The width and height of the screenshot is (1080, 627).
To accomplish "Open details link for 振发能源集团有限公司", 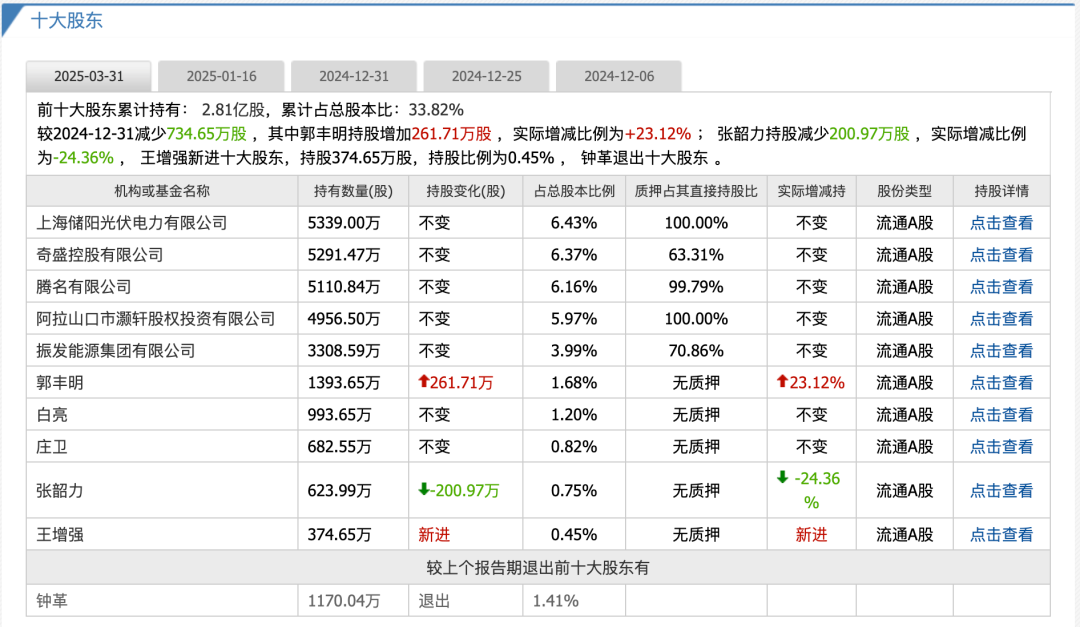I will click(x=1001, y=351).
